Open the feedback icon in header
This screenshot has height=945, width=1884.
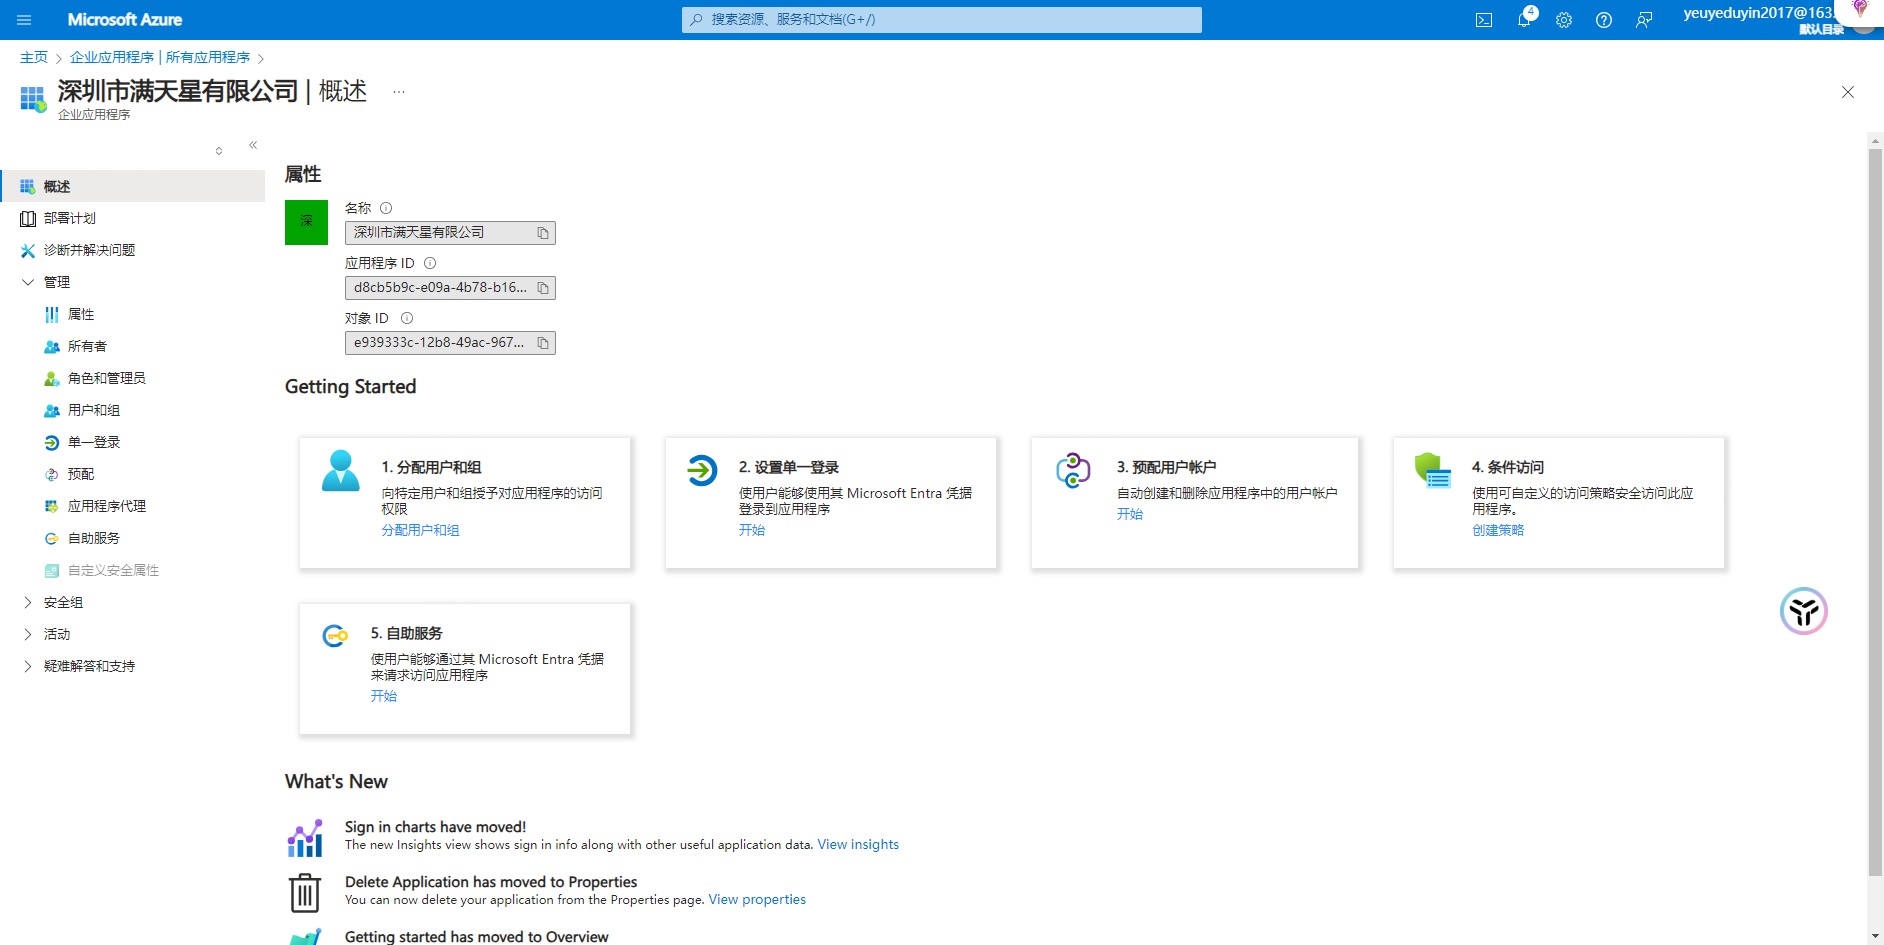(x=1644, y=20)
